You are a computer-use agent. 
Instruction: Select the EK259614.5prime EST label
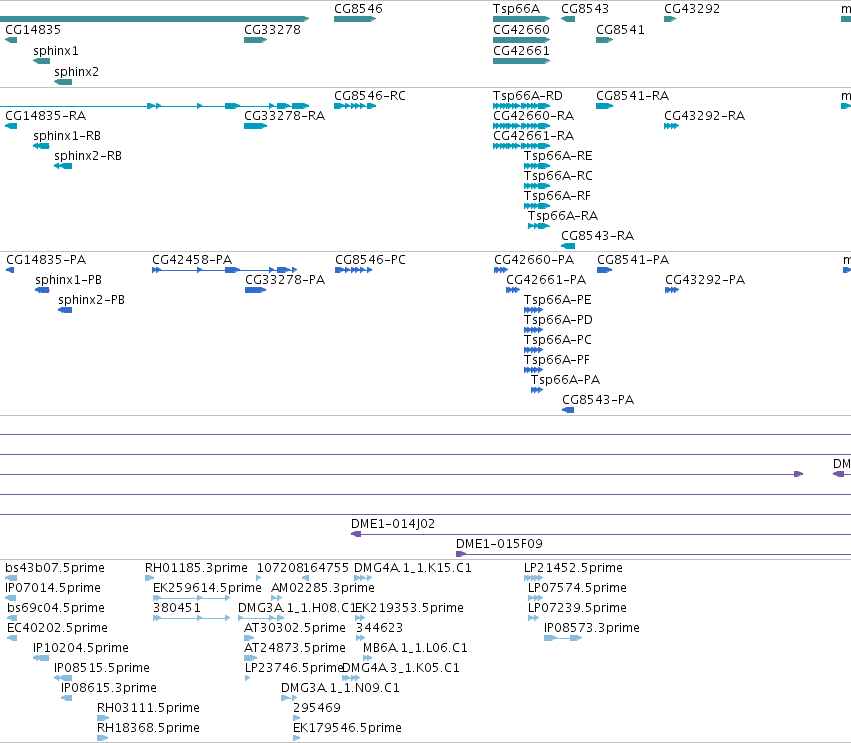tap(207, 588)
